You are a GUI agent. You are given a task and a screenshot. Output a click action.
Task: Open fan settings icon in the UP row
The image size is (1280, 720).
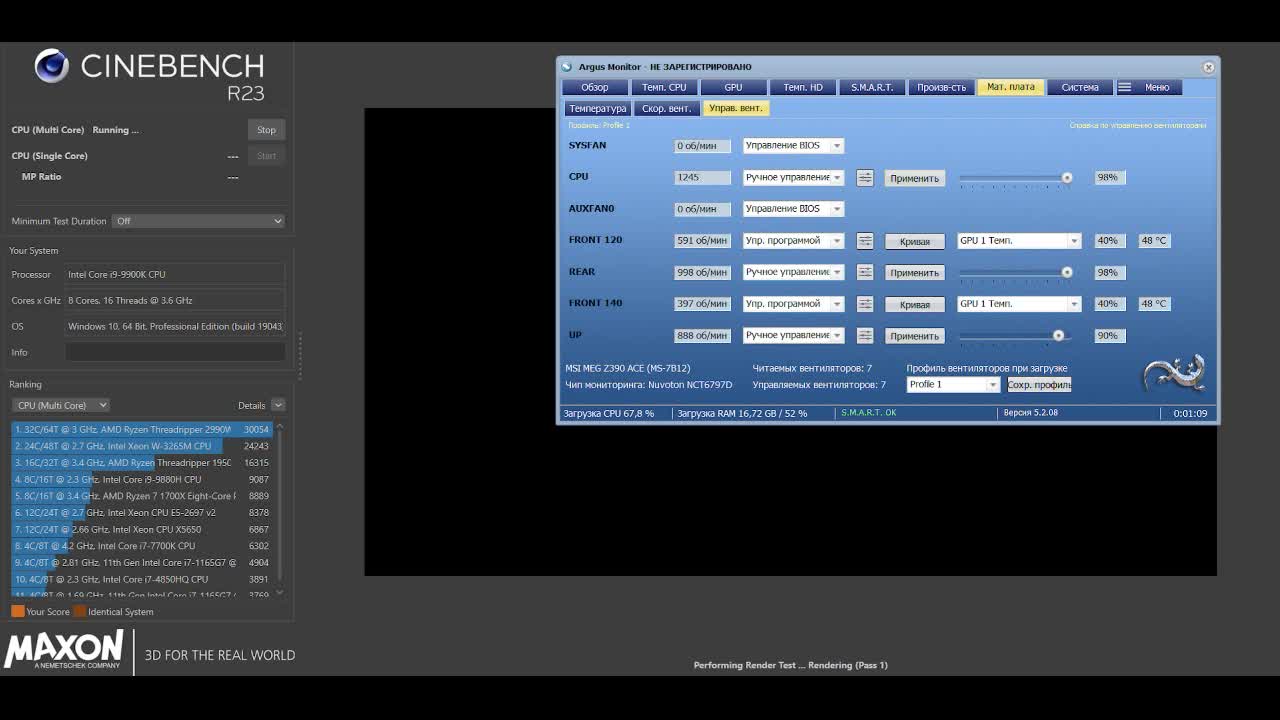coord(865,336)
